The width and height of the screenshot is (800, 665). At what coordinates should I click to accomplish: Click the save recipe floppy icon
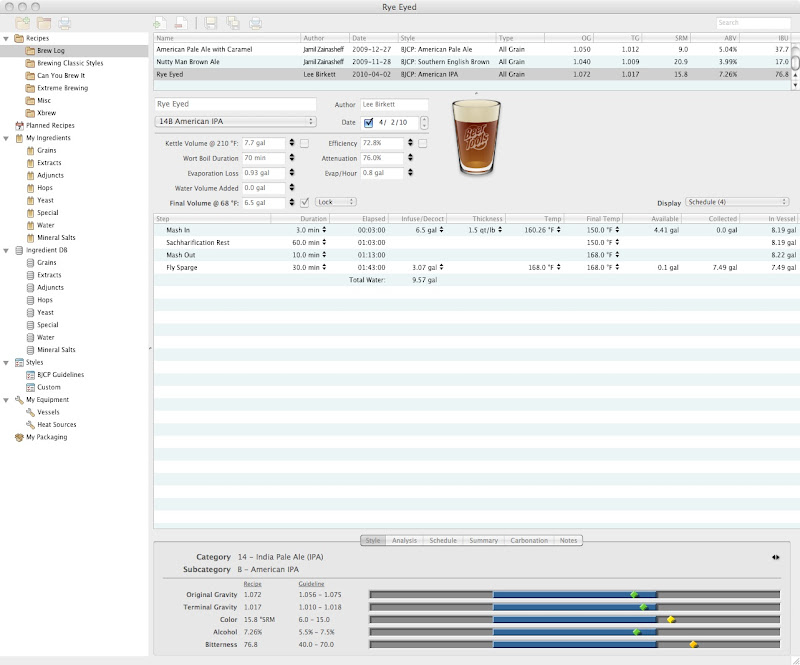click(x=211, y=22)
